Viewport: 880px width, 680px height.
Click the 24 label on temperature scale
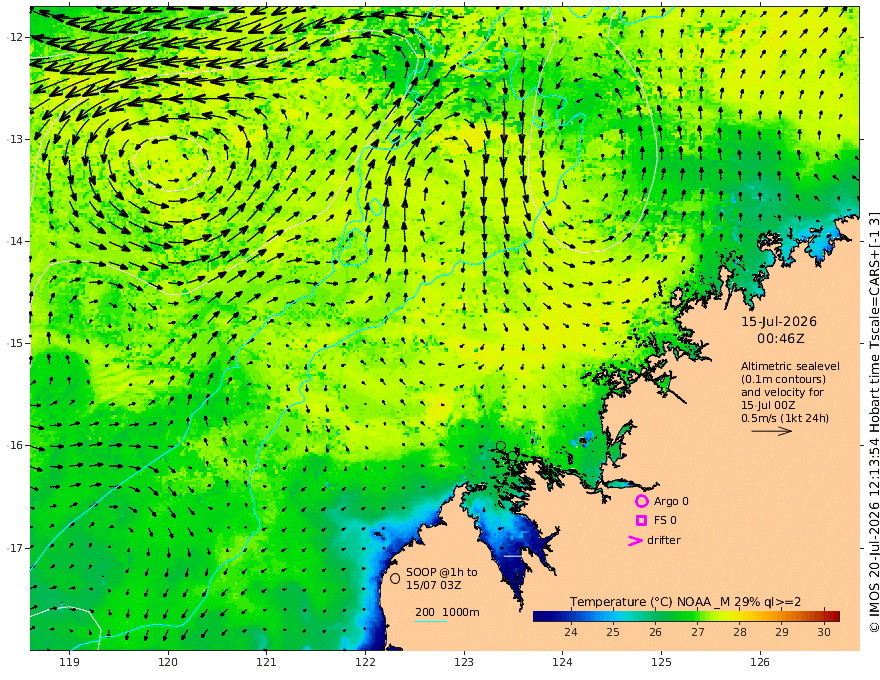571,632
